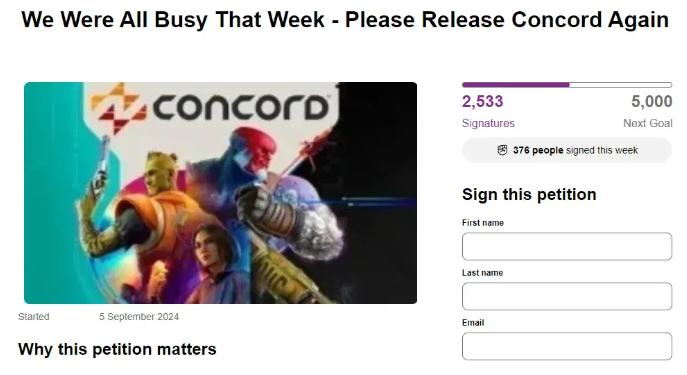Focus the First name input field
This screenshot has height=375, width=687.
(x=567, y=246)
